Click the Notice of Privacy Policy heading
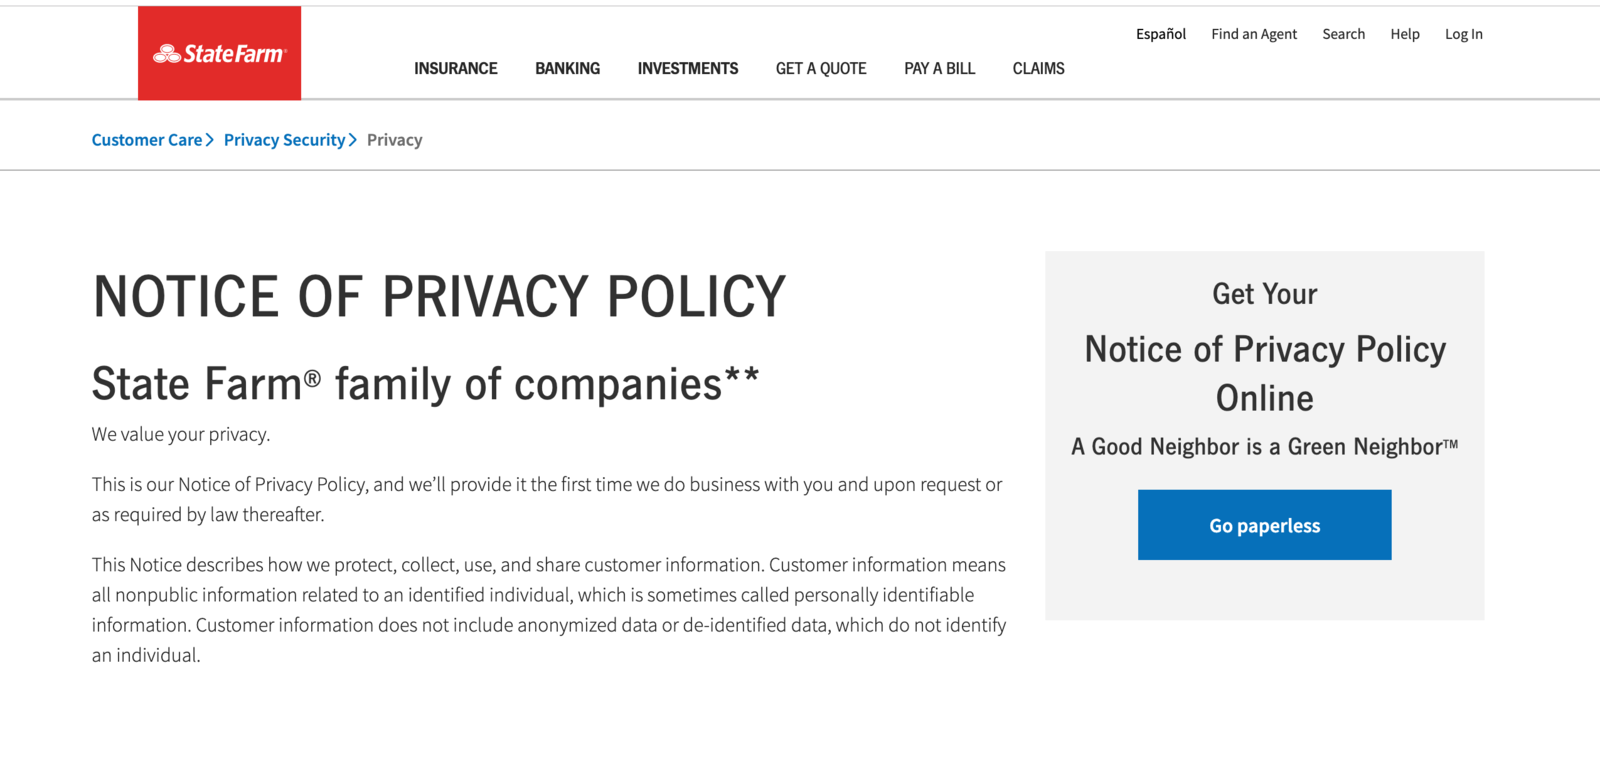This screenshot has width=1600, height=776. pos(440,297)
